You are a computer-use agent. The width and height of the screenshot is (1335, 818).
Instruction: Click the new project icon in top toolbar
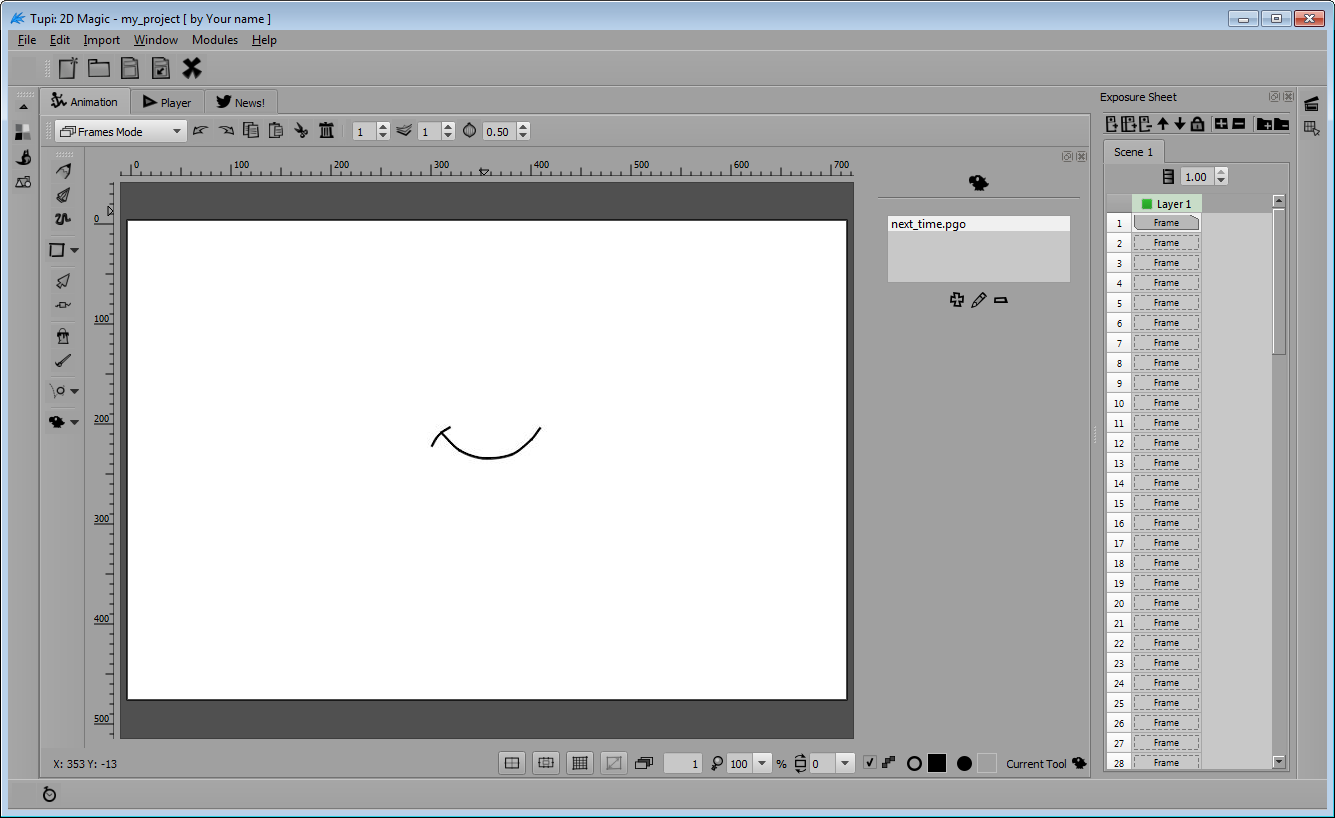click(68, 68)
